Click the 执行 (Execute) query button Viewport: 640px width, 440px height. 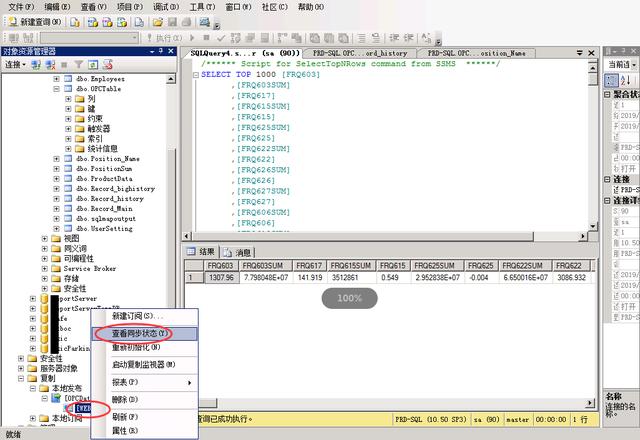(x=167, y=37)
